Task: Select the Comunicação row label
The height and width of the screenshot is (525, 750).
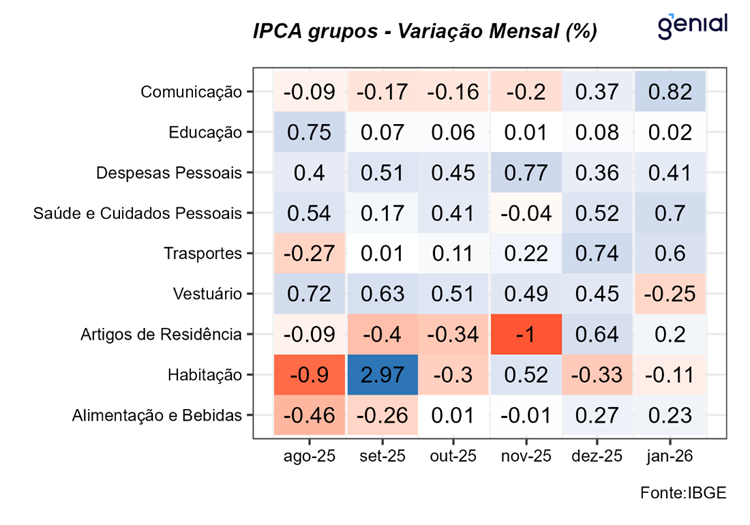Action: (x=191, y=92)
